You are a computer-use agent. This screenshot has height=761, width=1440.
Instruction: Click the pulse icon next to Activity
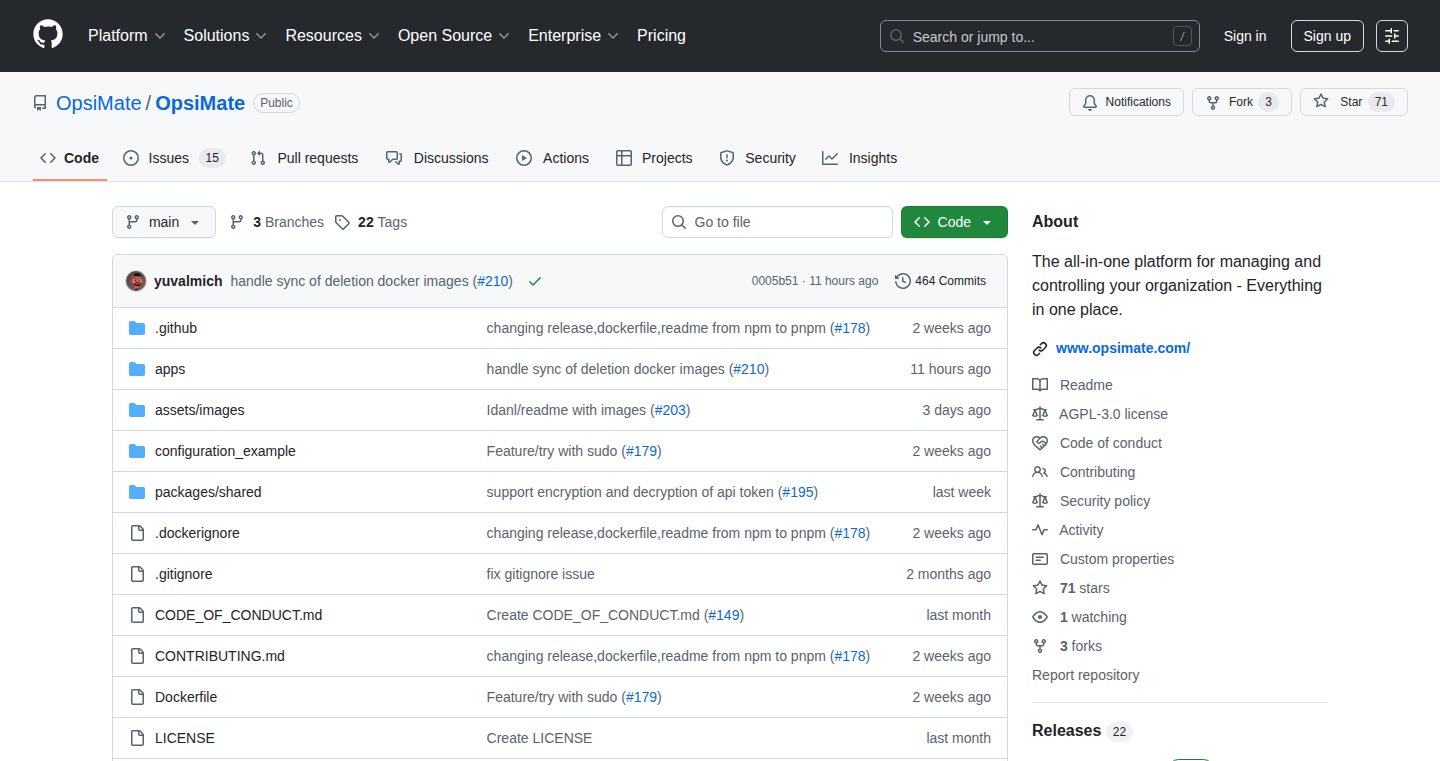click(1040, 530)
